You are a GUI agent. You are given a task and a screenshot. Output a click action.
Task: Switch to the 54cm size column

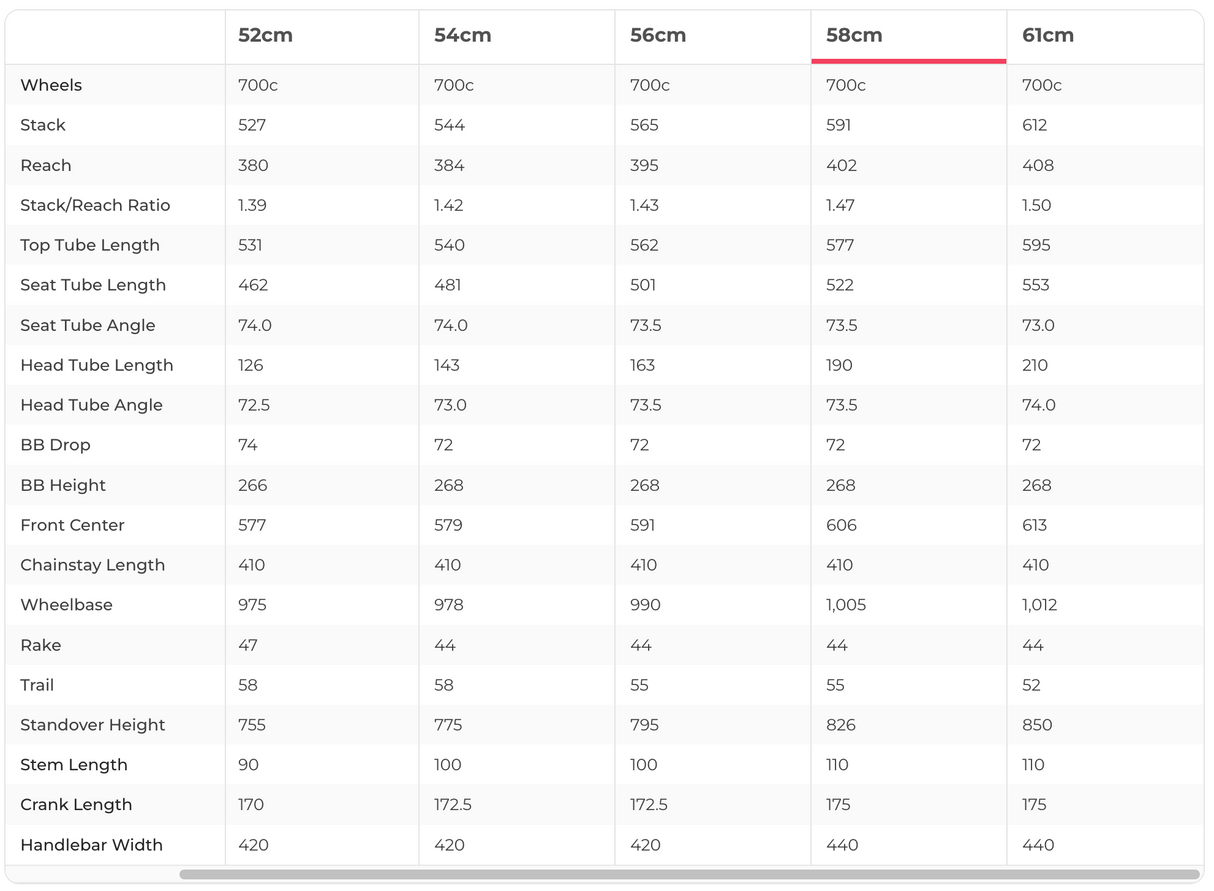tap(461, 35)
